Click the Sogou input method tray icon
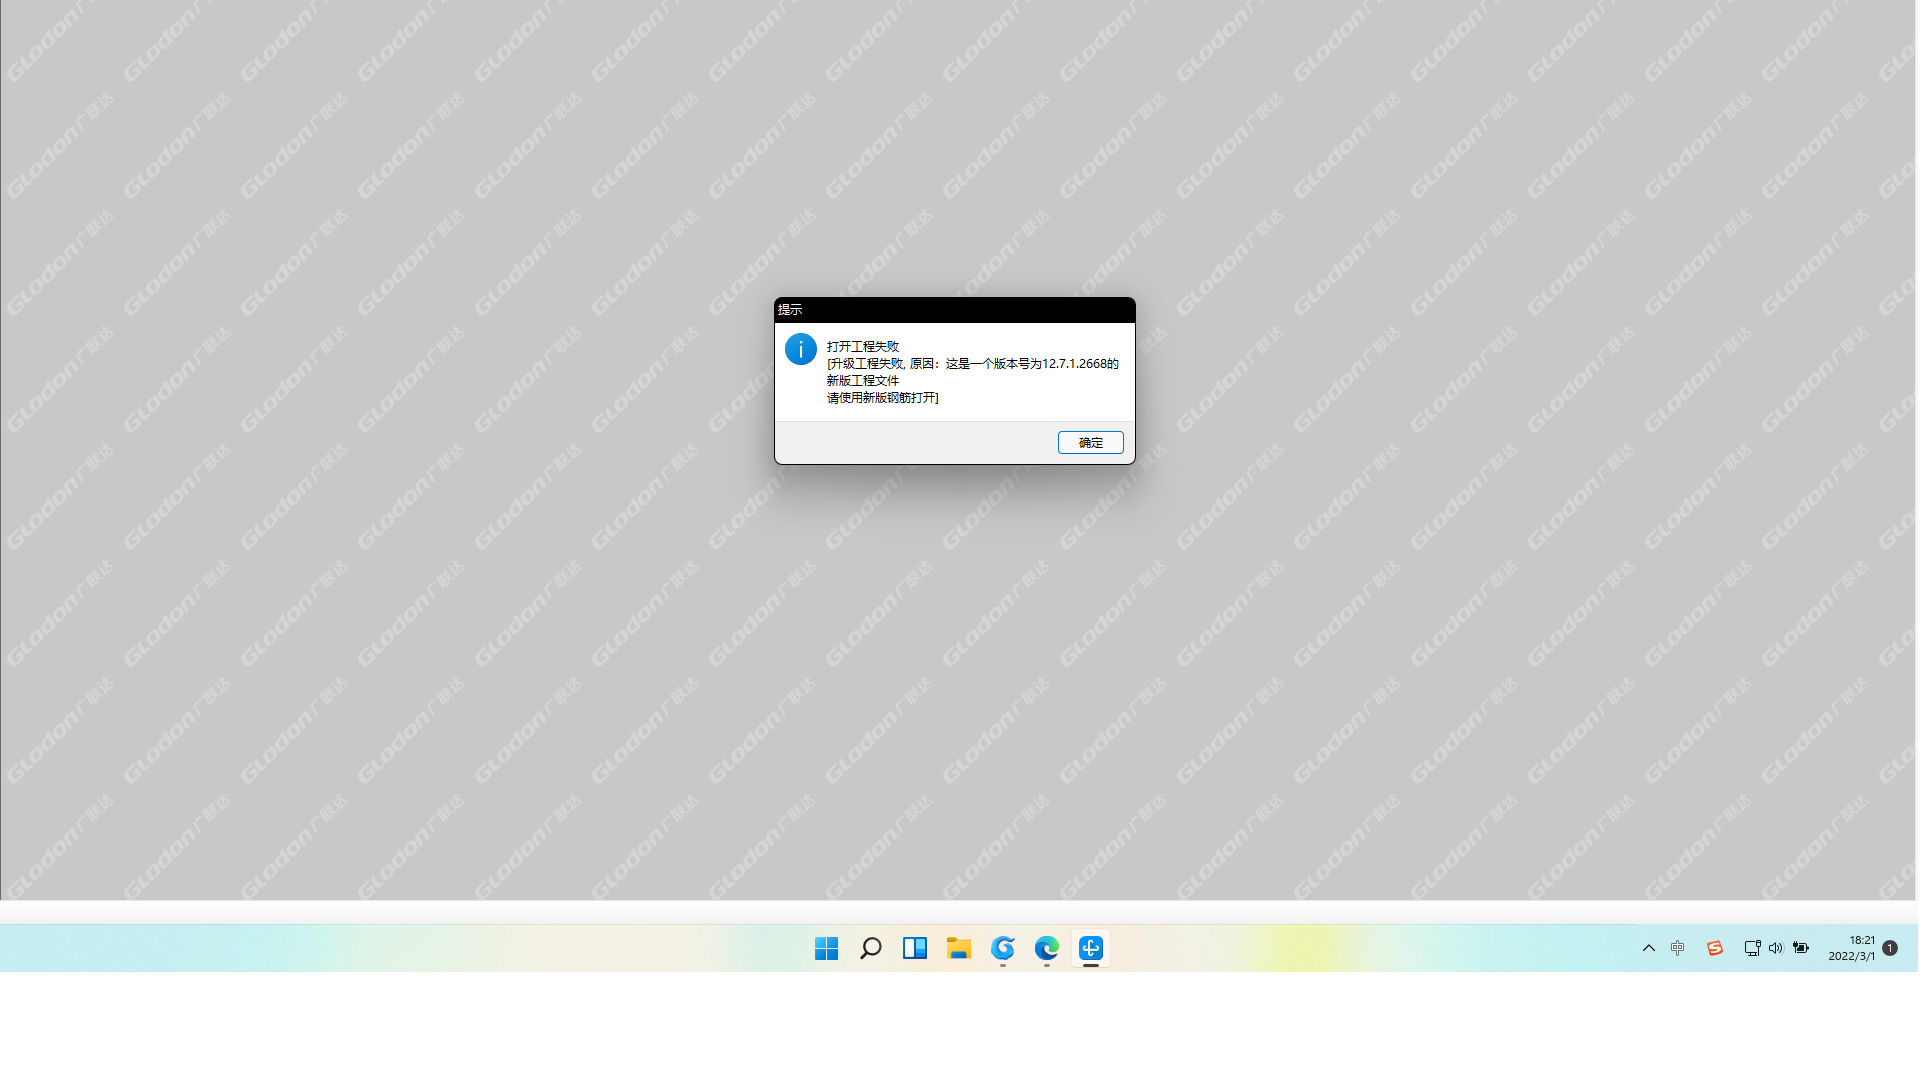Screen dimensions: 1920x1080 point(1715,948)
